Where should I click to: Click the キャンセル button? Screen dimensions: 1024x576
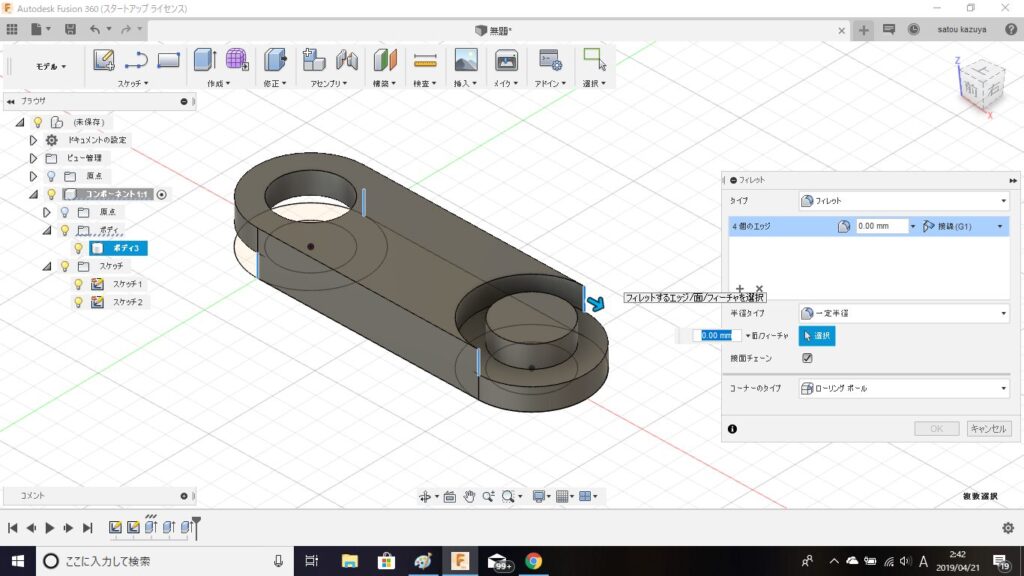click(x=988, y=428)
